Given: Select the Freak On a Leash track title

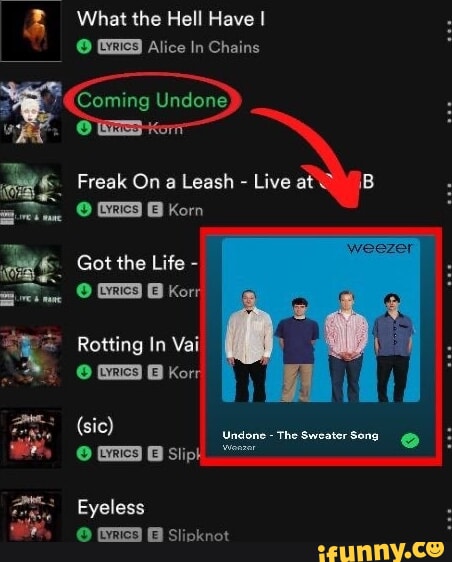Looking at the screenshot, I should 226,181.
